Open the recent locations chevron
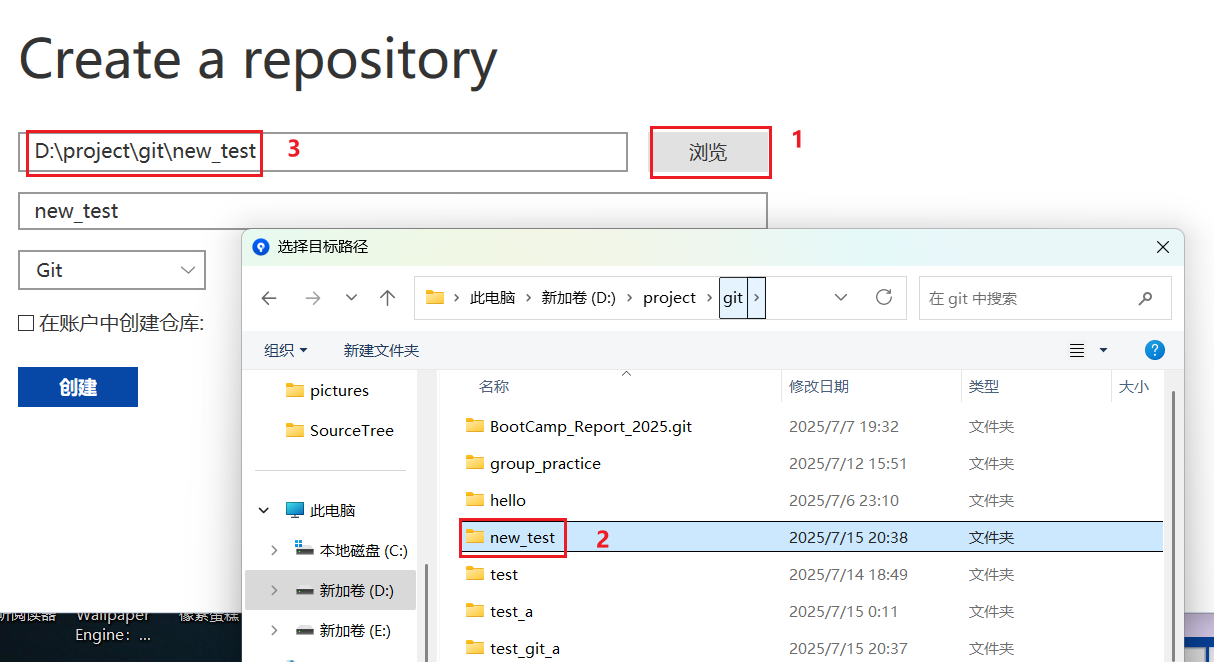Image resolution: width=1214 pixels, height=662 pixels. click(x=351, y=298)
